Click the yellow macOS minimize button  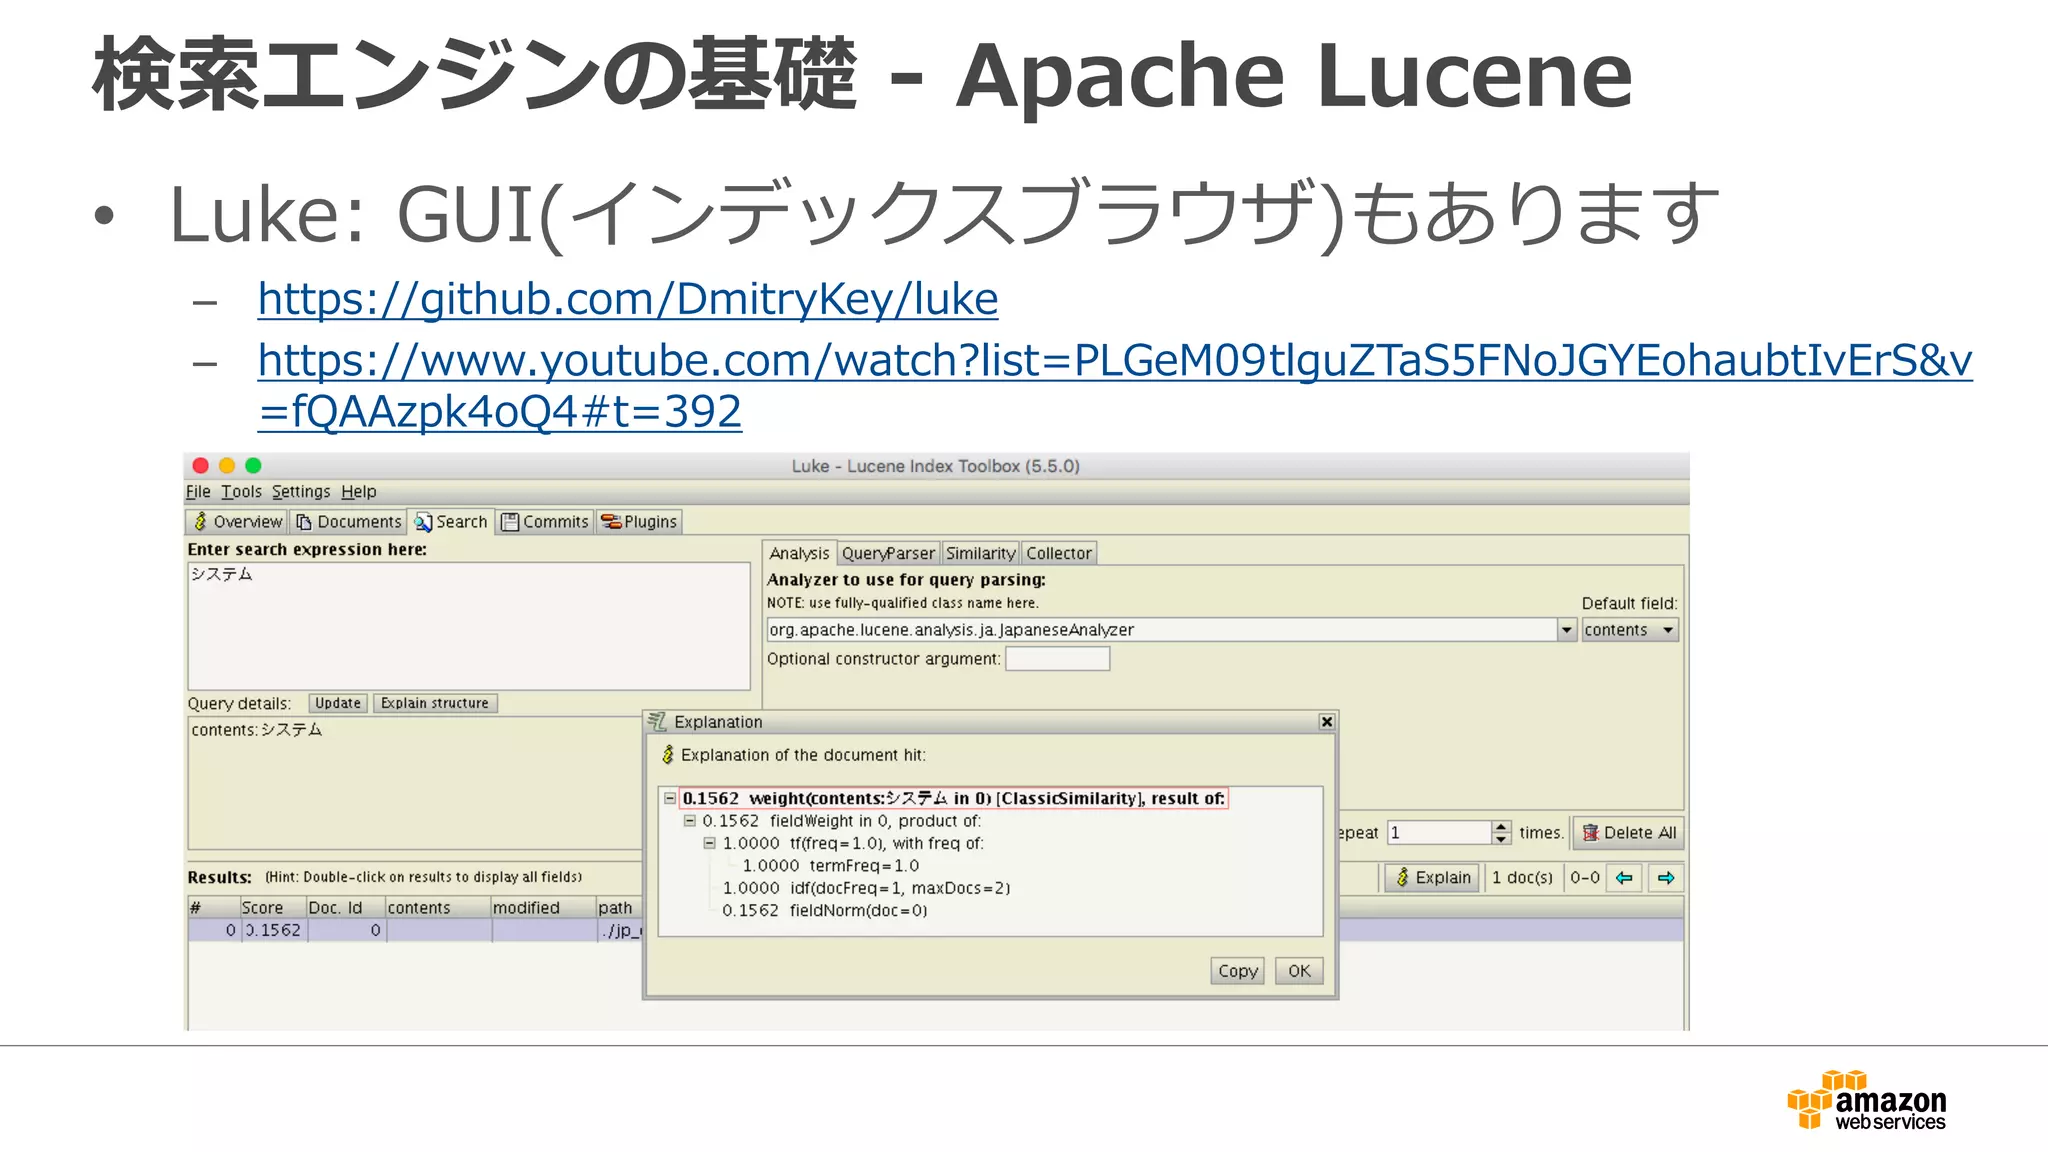click(x=227, y=465)
